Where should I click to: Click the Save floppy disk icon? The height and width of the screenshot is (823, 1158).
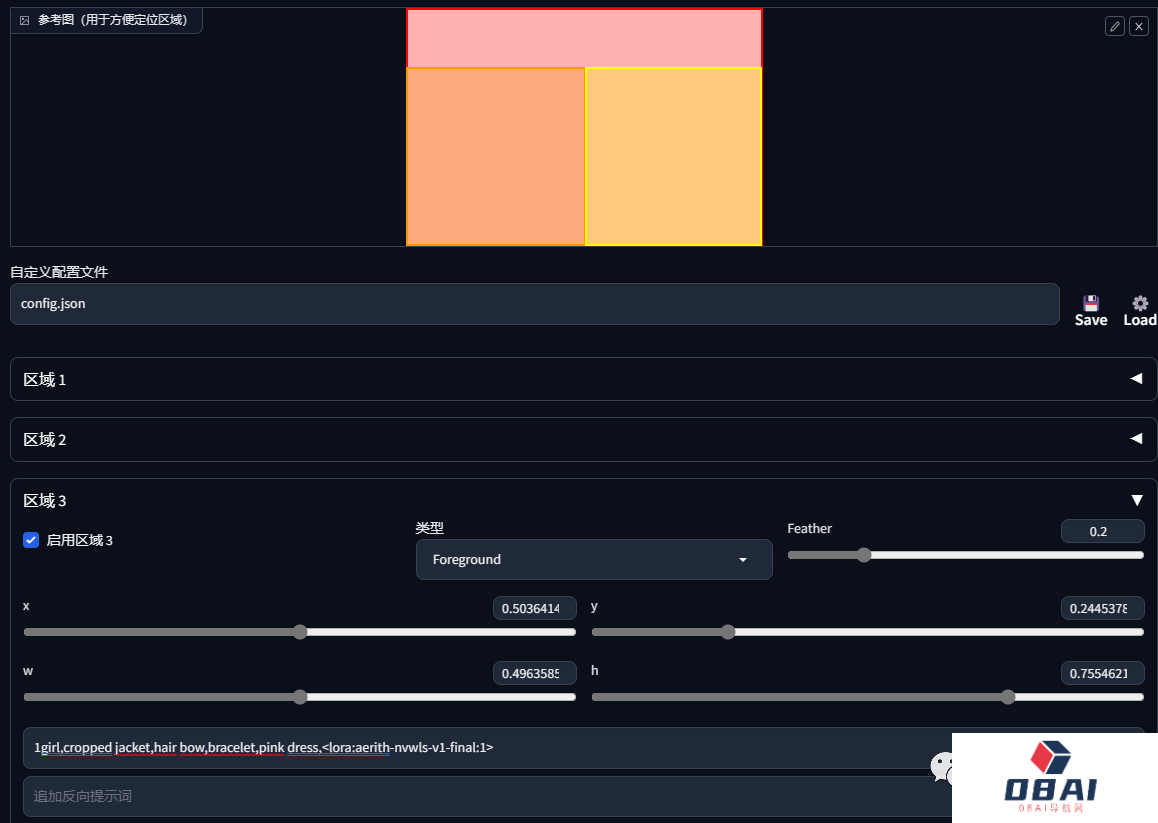[x=1090, y=303]
